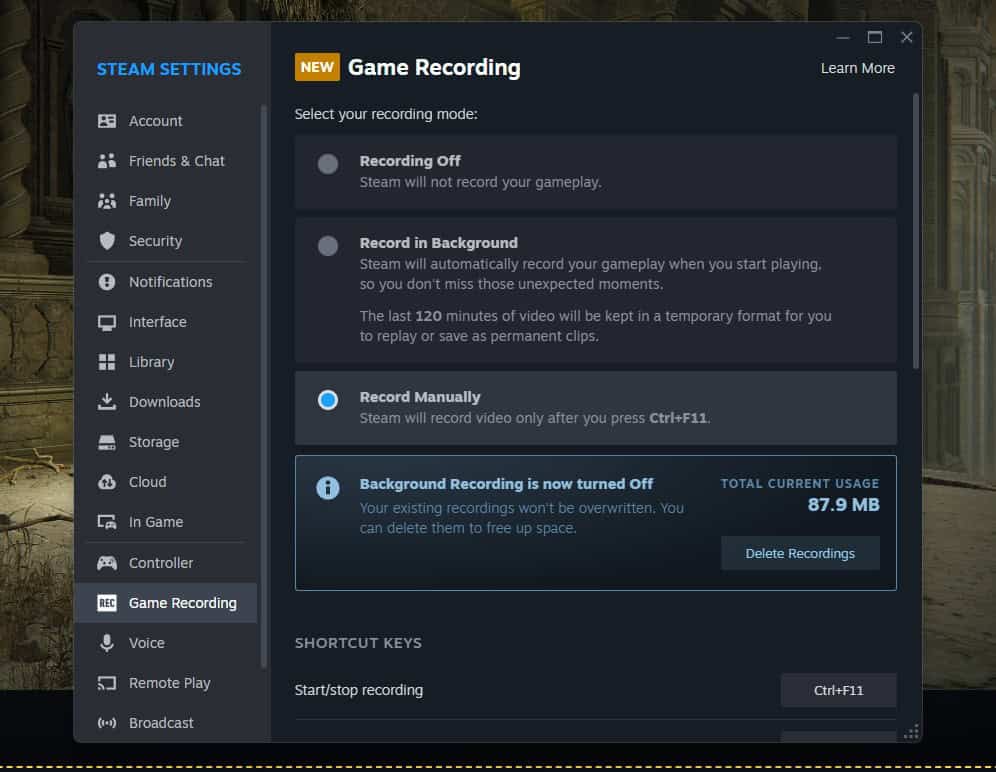Click the sidebar vertical scrollbar

(x=264, y=386)
